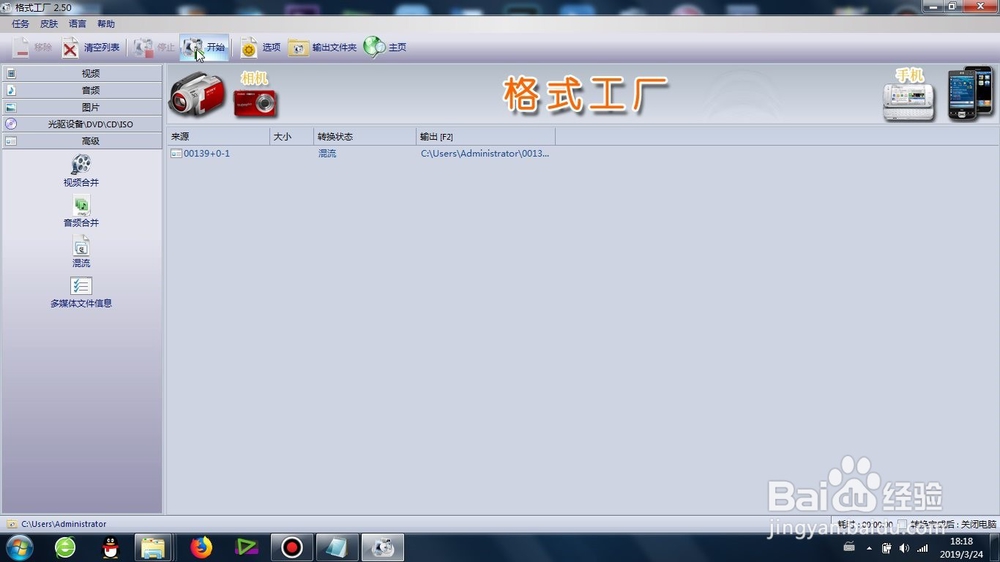Show hidden tray icons arrow
This screenshot has width=1000, height=562.
[x=869, y=548]
